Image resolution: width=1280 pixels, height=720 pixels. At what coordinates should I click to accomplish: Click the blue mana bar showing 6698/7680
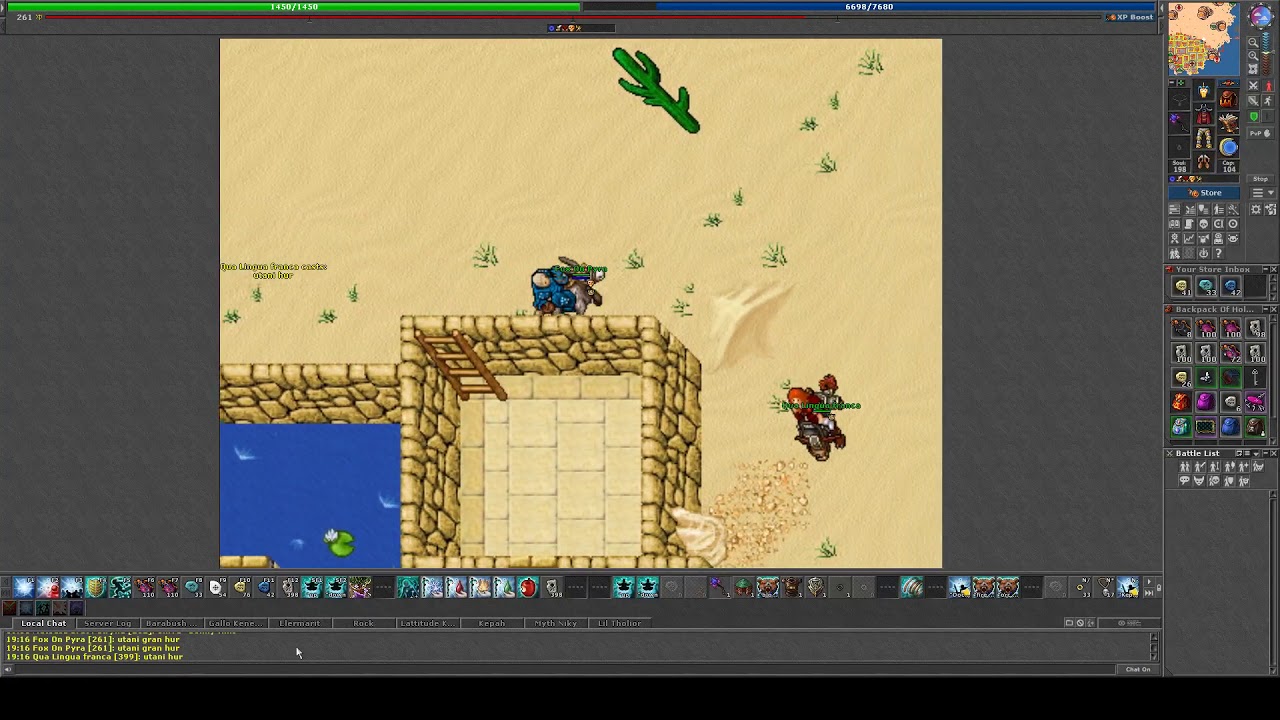pyautogui.click(x=869, y=7)
